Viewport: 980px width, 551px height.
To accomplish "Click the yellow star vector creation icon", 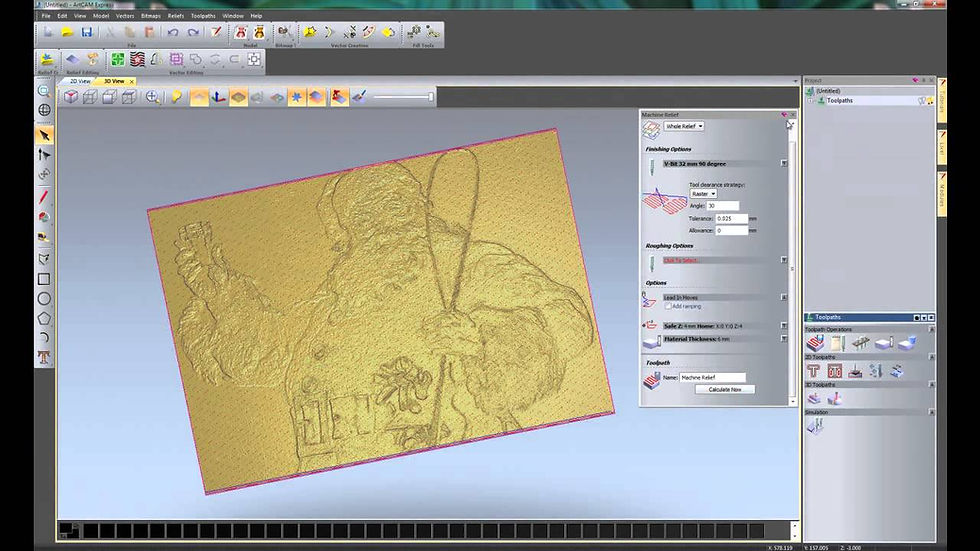I will coord(309,32).
